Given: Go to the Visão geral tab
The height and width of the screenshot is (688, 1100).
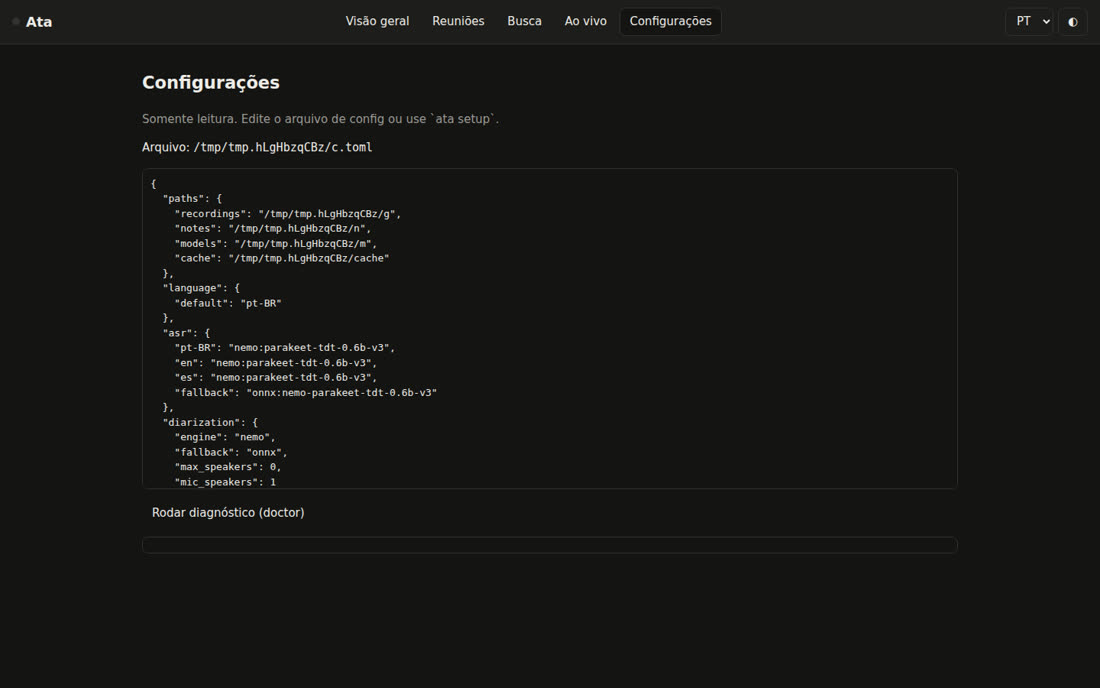Looking at the screenshot, I should coord(377,21).
